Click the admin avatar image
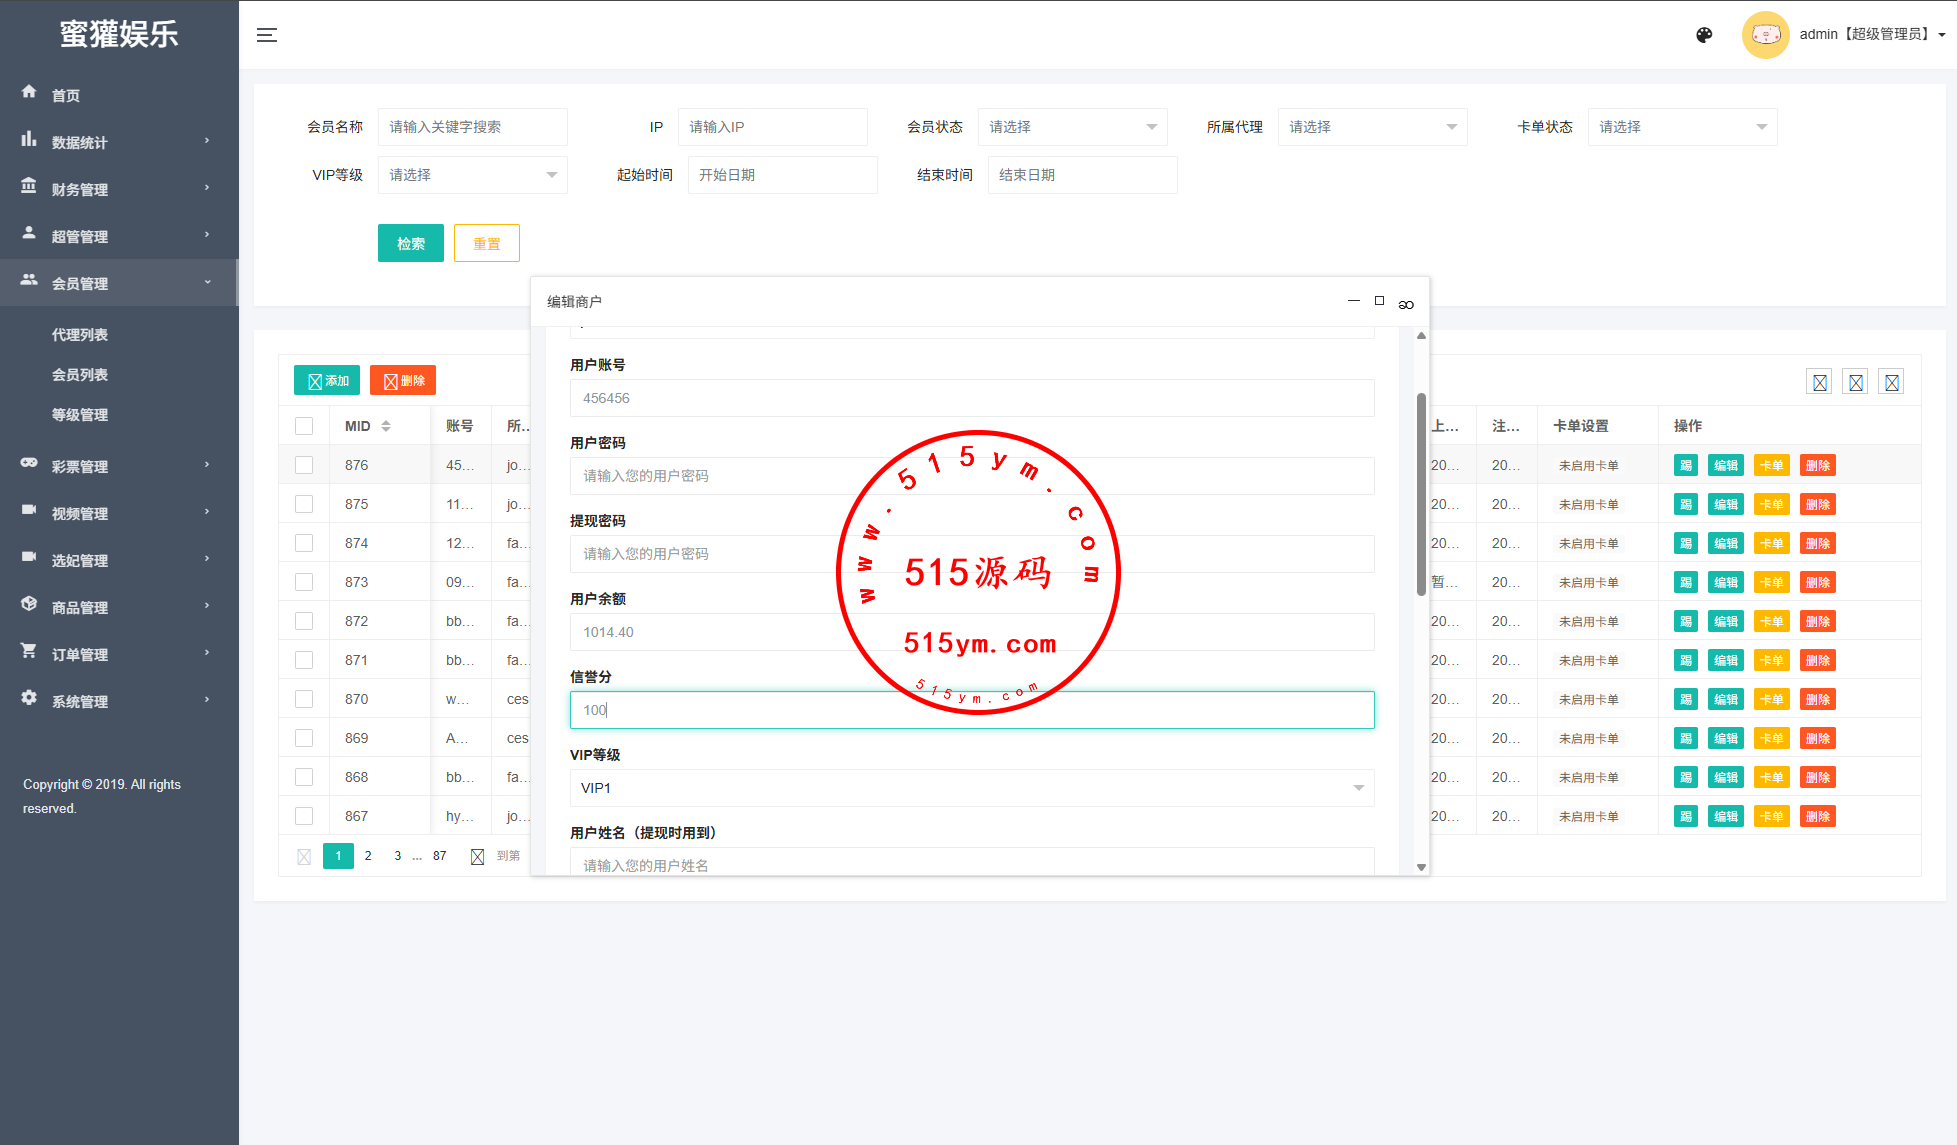This screenshot has width=1957, height=1145. coord(1765,35)
